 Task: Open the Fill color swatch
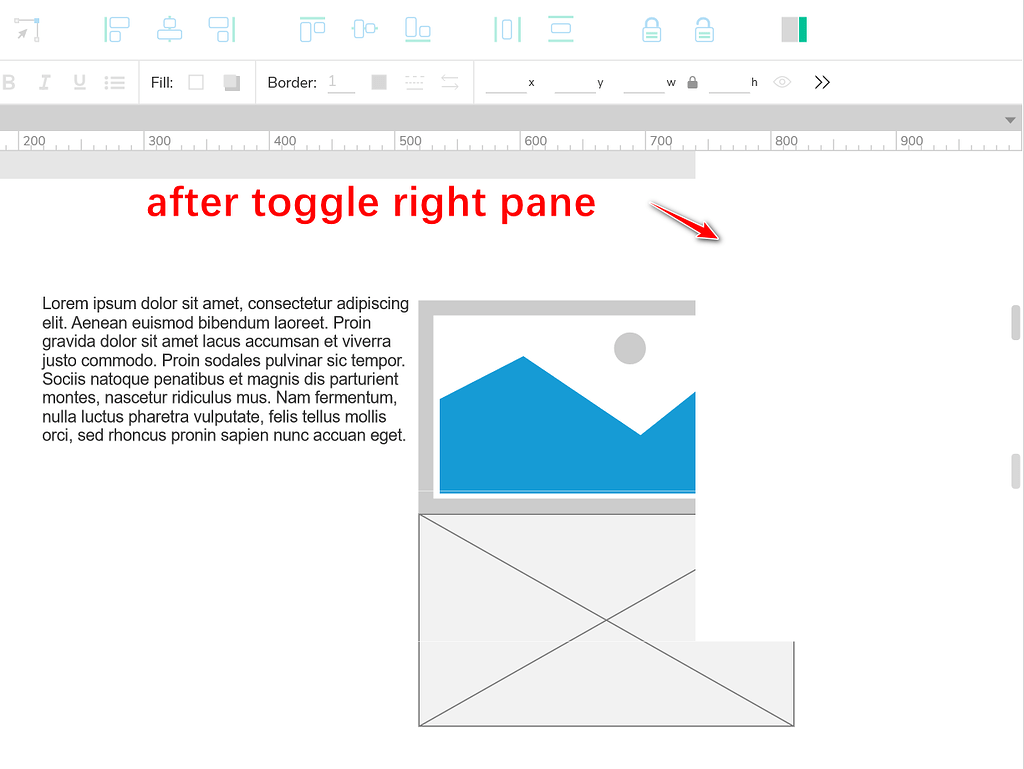click(x=196, y=82)
